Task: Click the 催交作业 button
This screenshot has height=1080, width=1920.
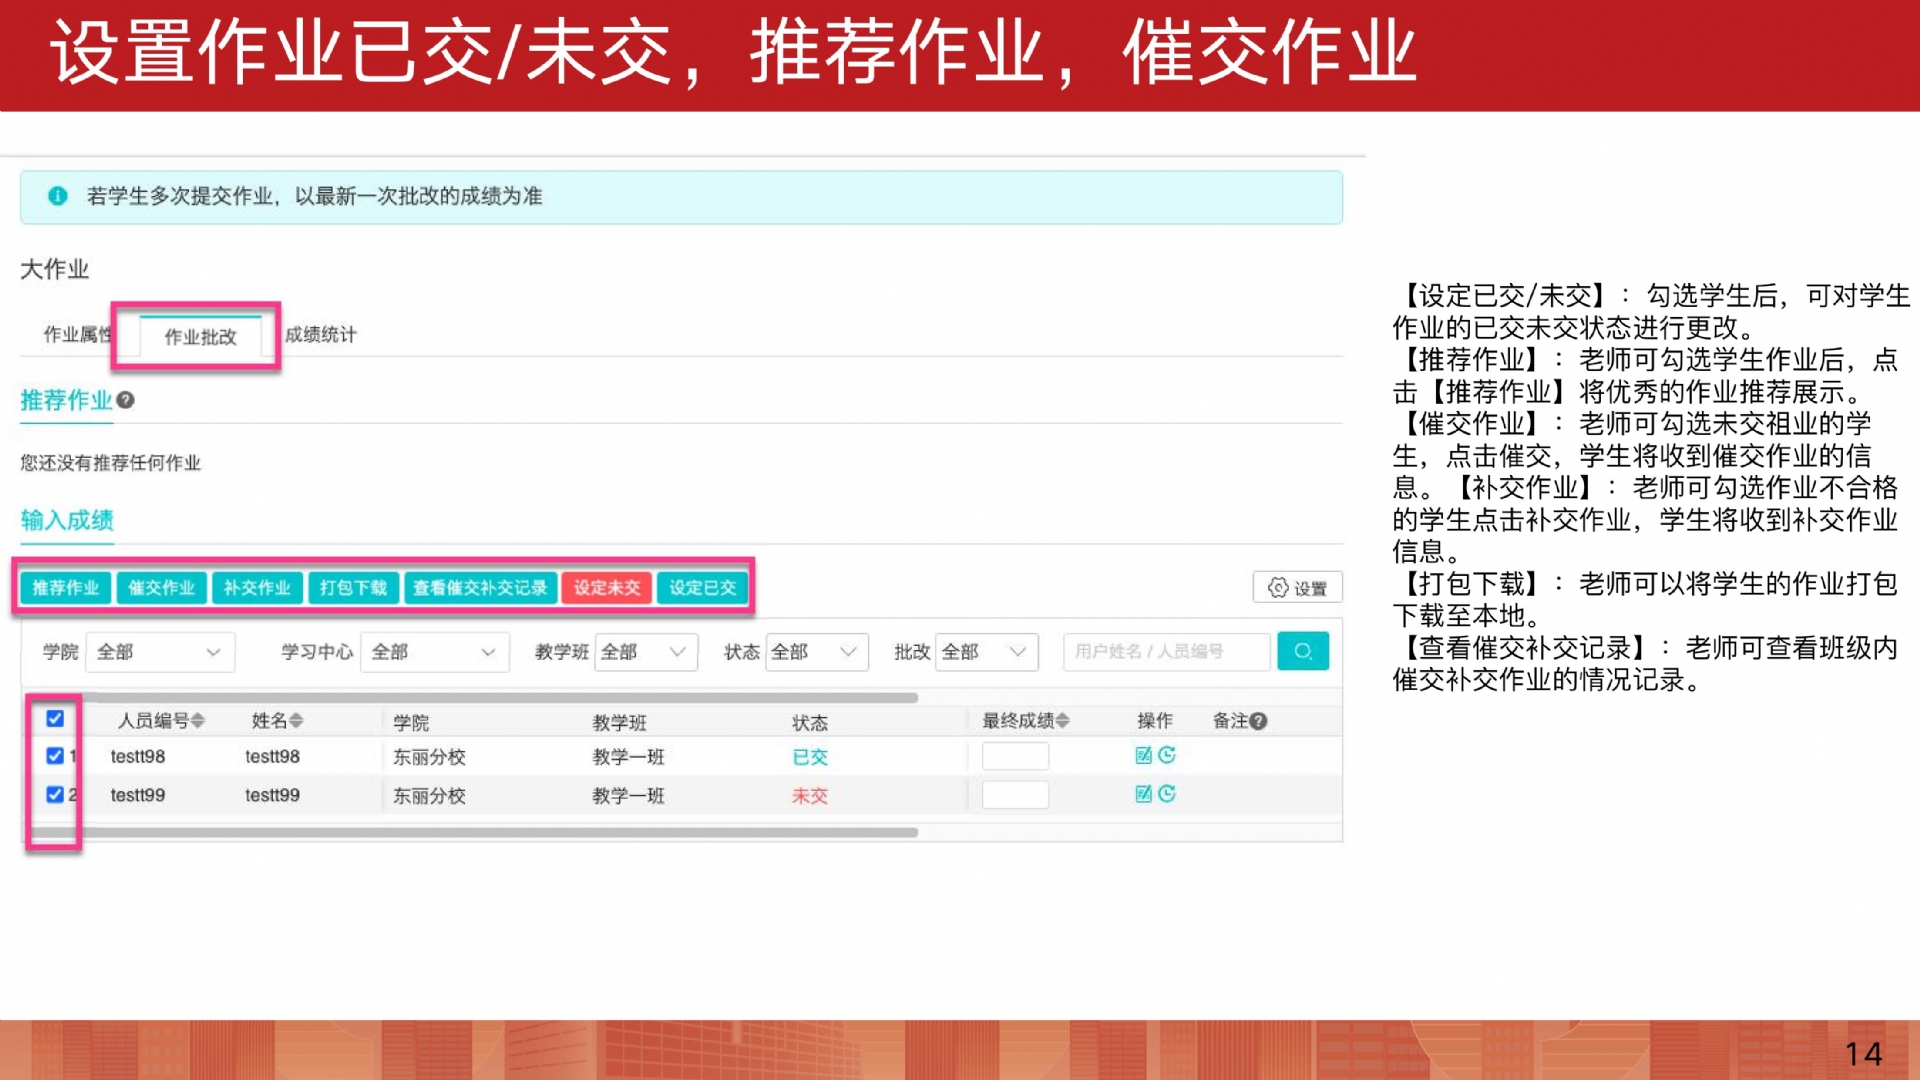Action: 161,588
